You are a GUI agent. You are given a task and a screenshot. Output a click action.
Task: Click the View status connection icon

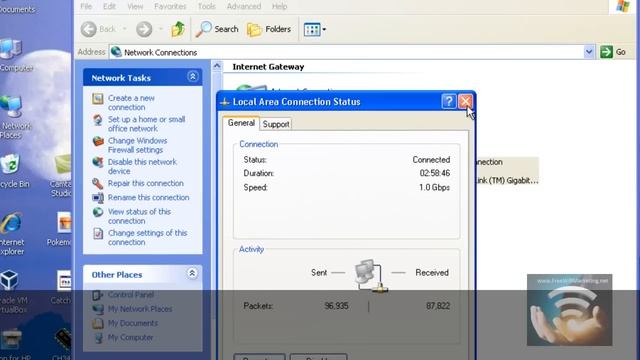98,212
